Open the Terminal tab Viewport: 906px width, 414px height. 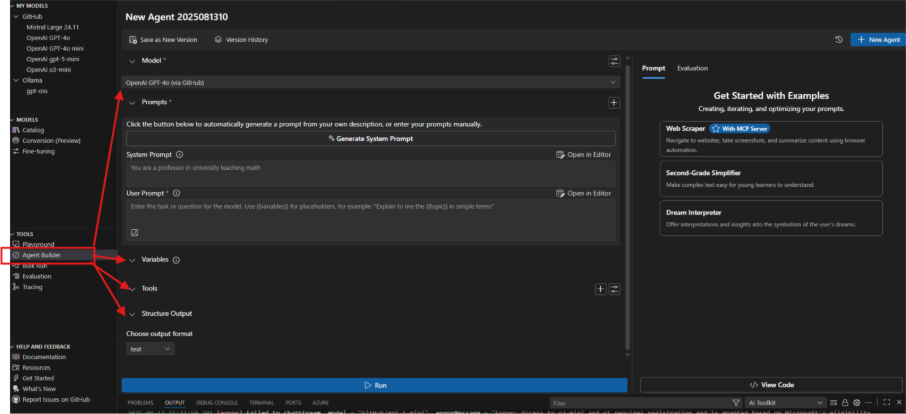click(261, 402)
